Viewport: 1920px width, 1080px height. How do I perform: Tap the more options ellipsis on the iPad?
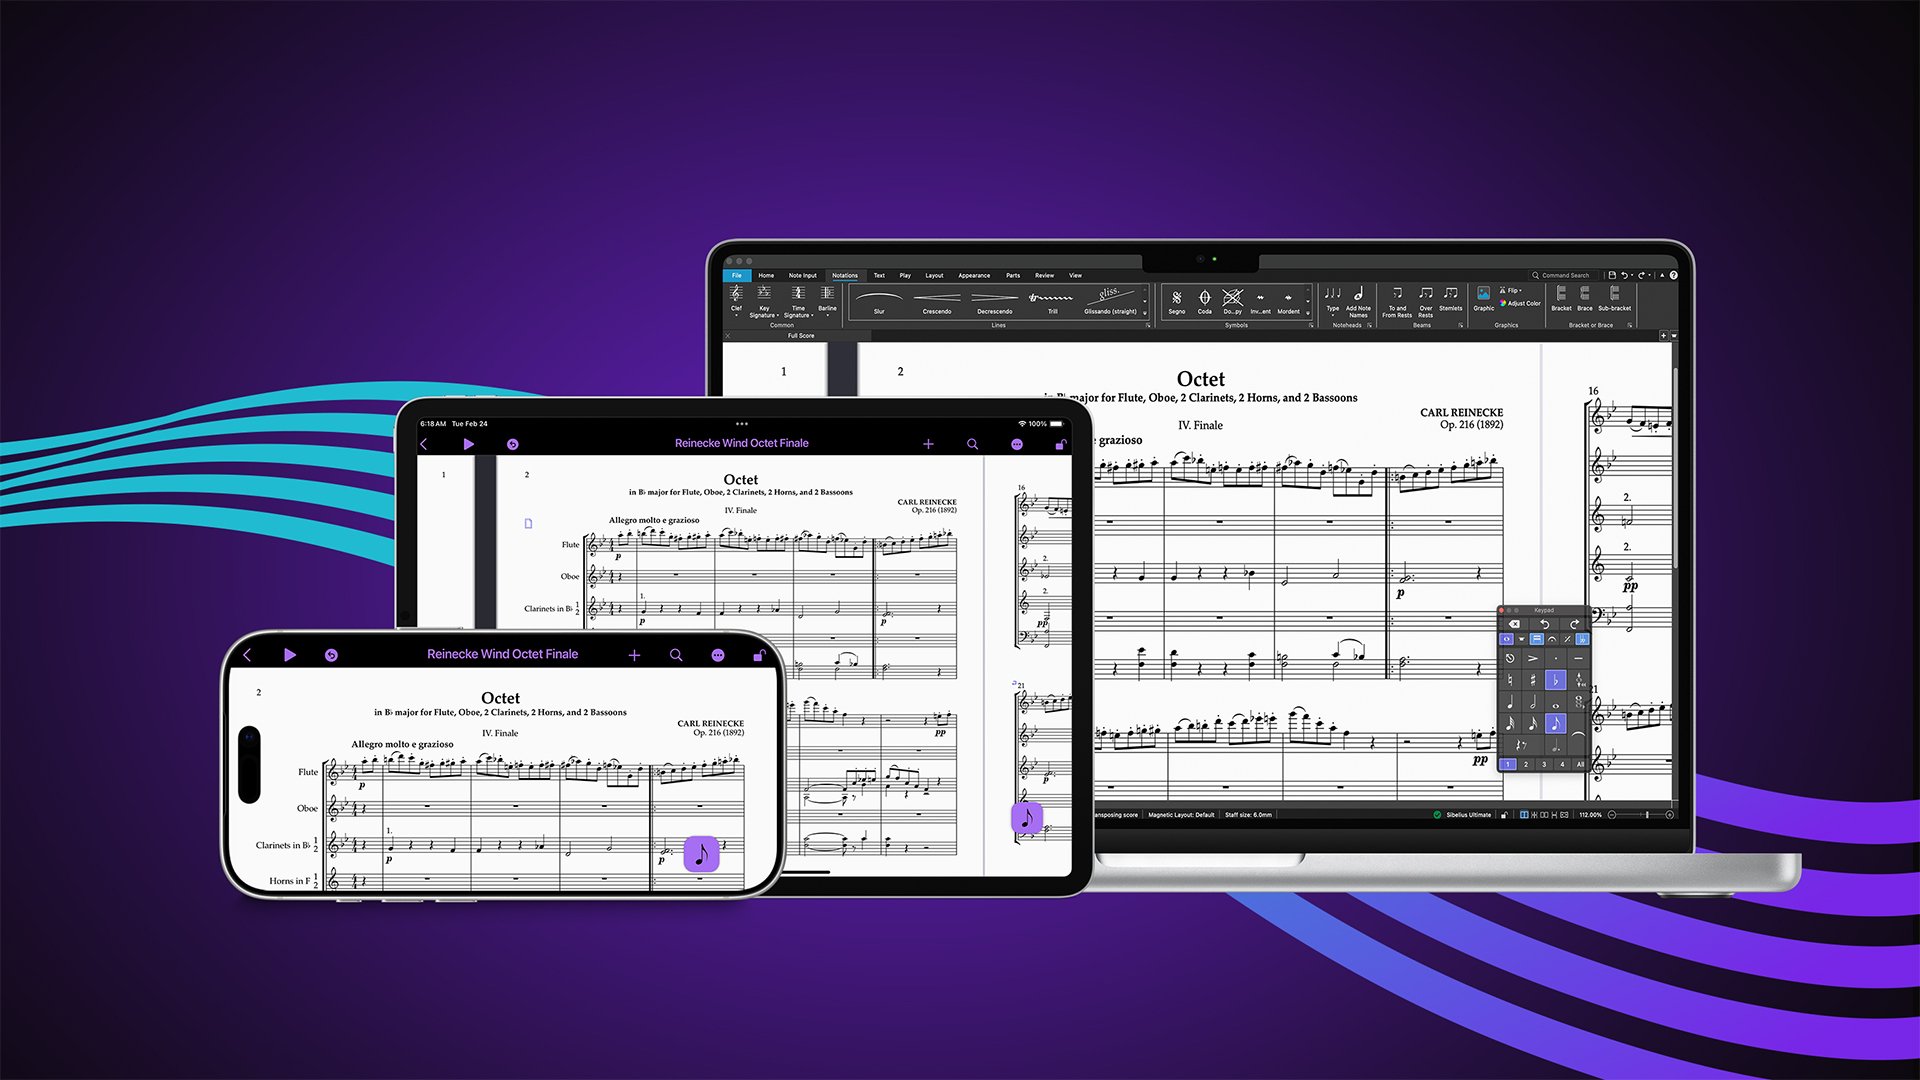coord(1017,444)
